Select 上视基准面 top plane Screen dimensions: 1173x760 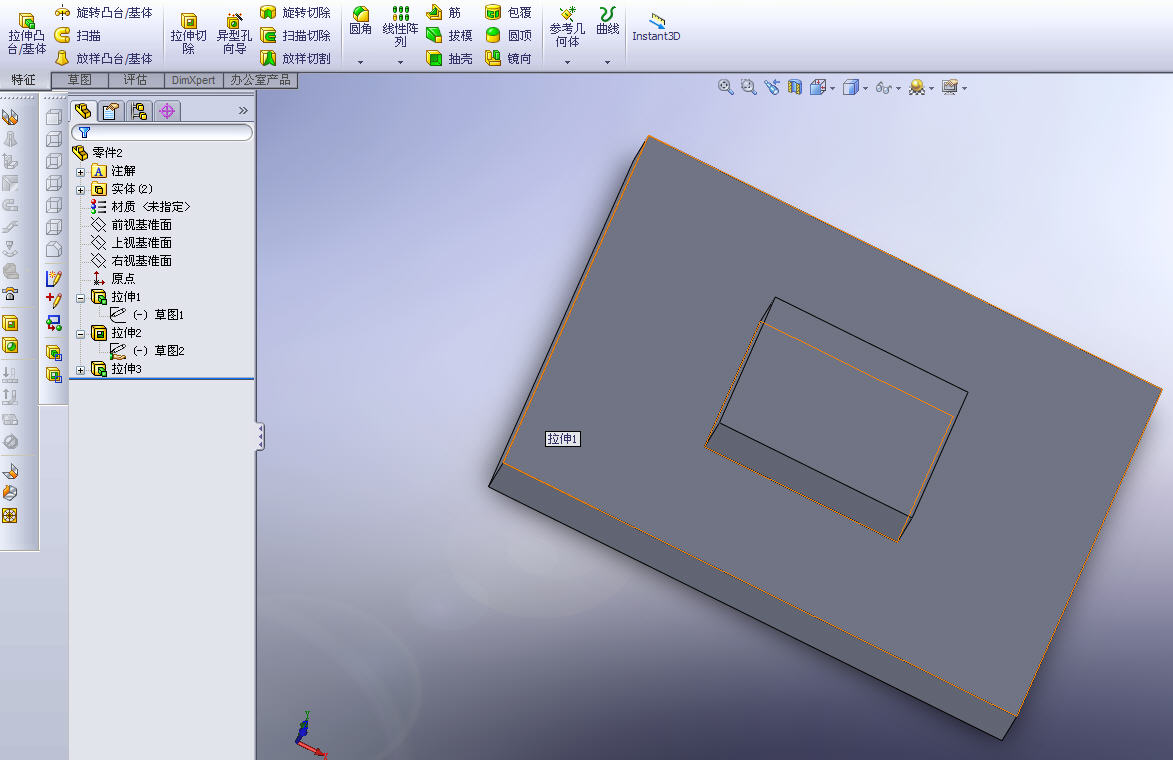(x=132, y=242)
